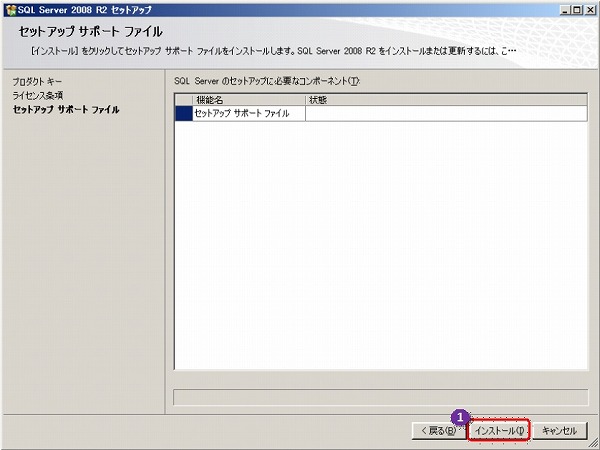Close the setup window
This screenshot has width=600, height=450.
[590, 10]
